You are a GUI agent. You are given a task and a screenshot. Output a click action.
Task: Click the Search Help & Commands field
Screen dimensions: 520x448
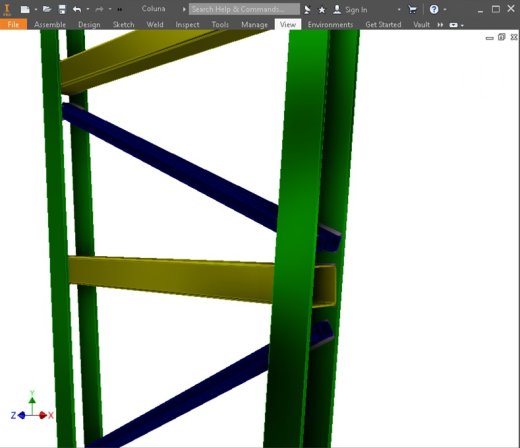(x=244, y=9)
